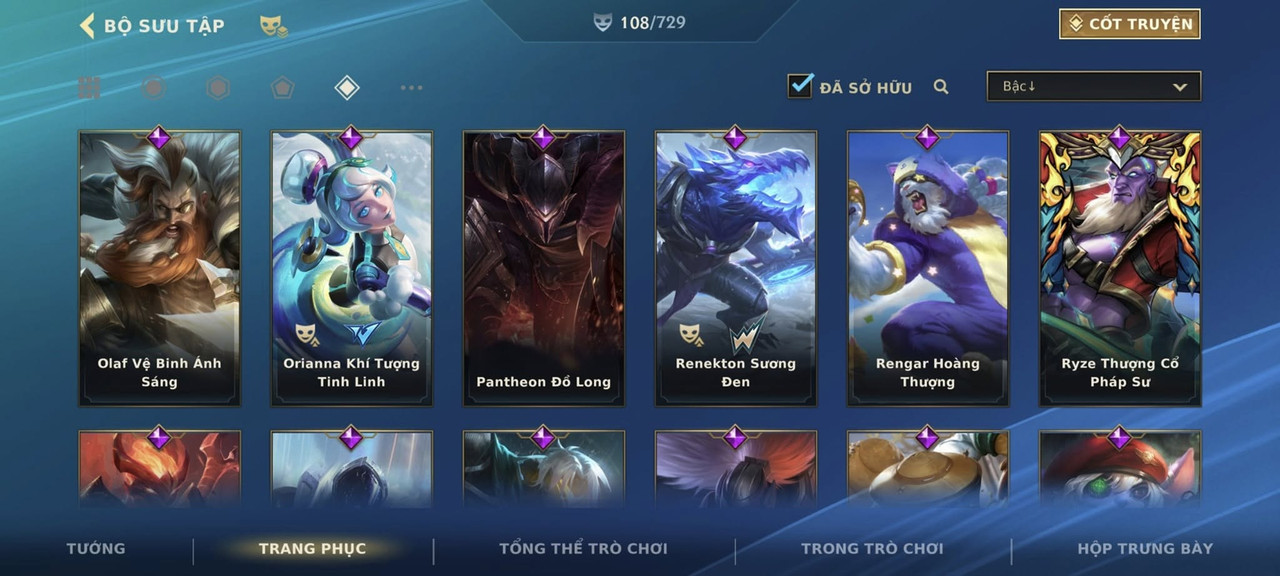Select the pentagon rarity filter icon
The image size is (1280, 576).
(282, 88)
